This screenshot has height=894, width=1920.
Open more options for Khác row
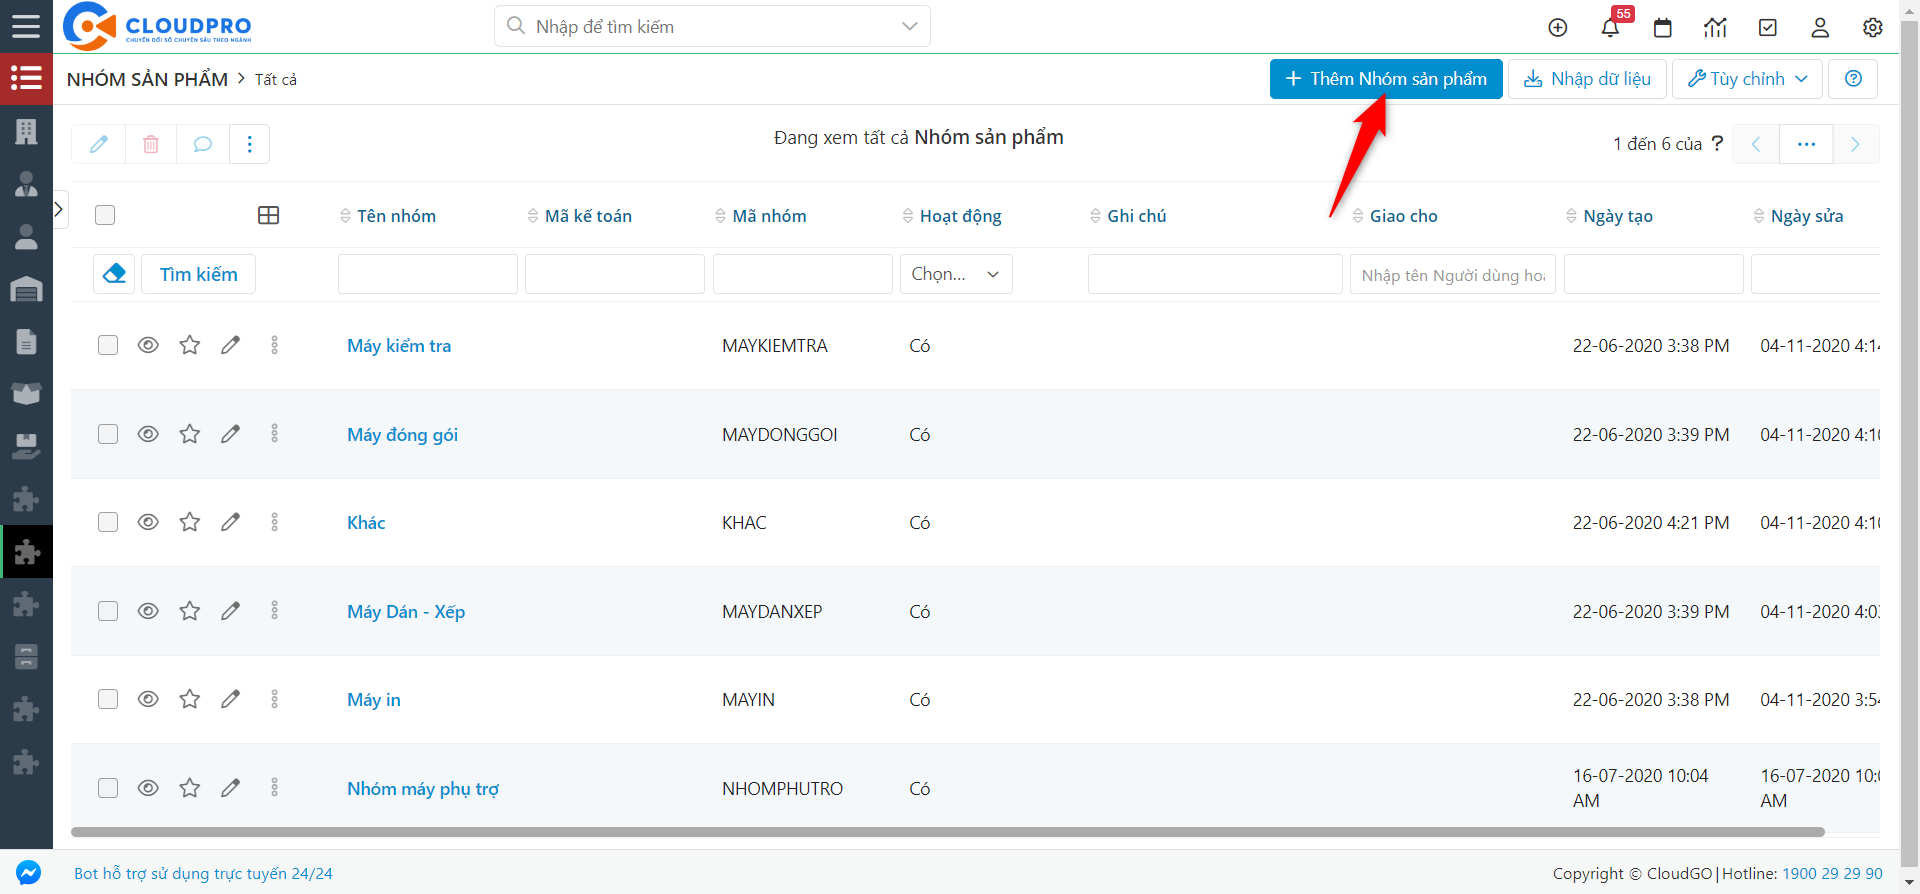click(x=274, y=522)
